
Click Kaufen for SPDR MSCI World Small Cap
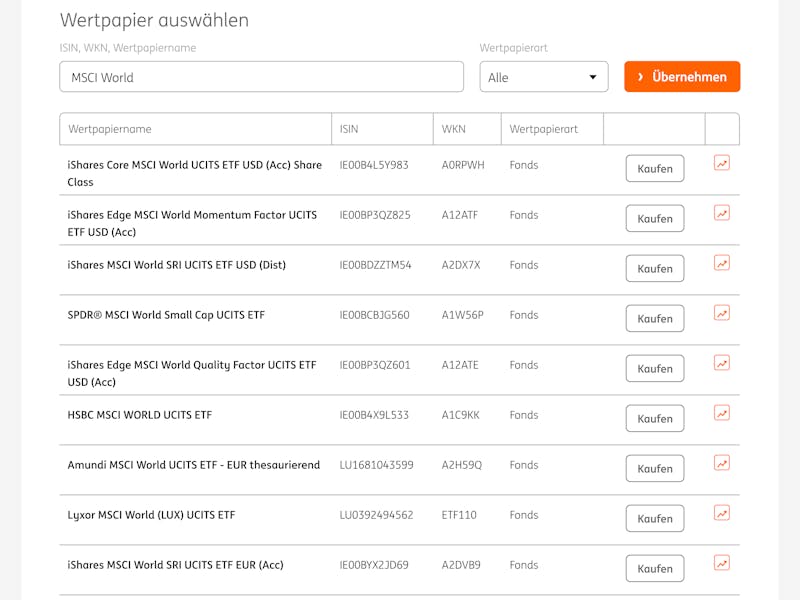pos(655,318)
